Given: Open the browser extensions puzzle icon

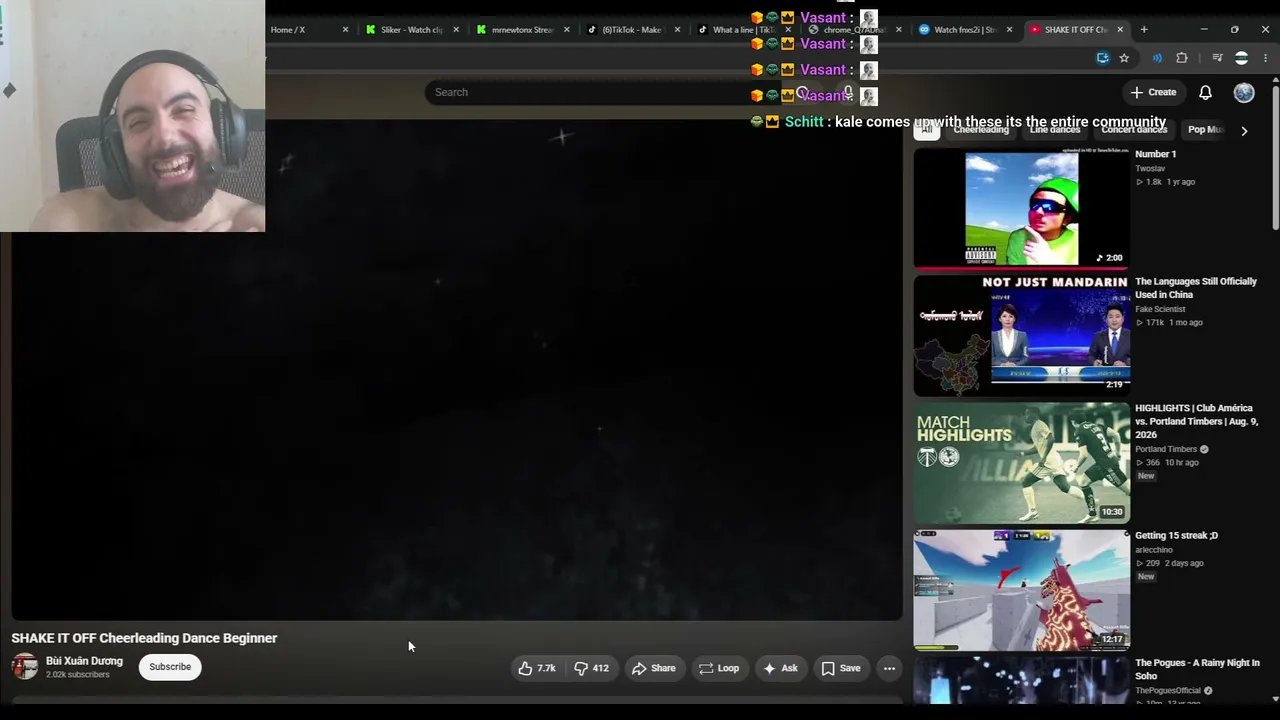Looking at the screenshot, I should [1182, 58].
